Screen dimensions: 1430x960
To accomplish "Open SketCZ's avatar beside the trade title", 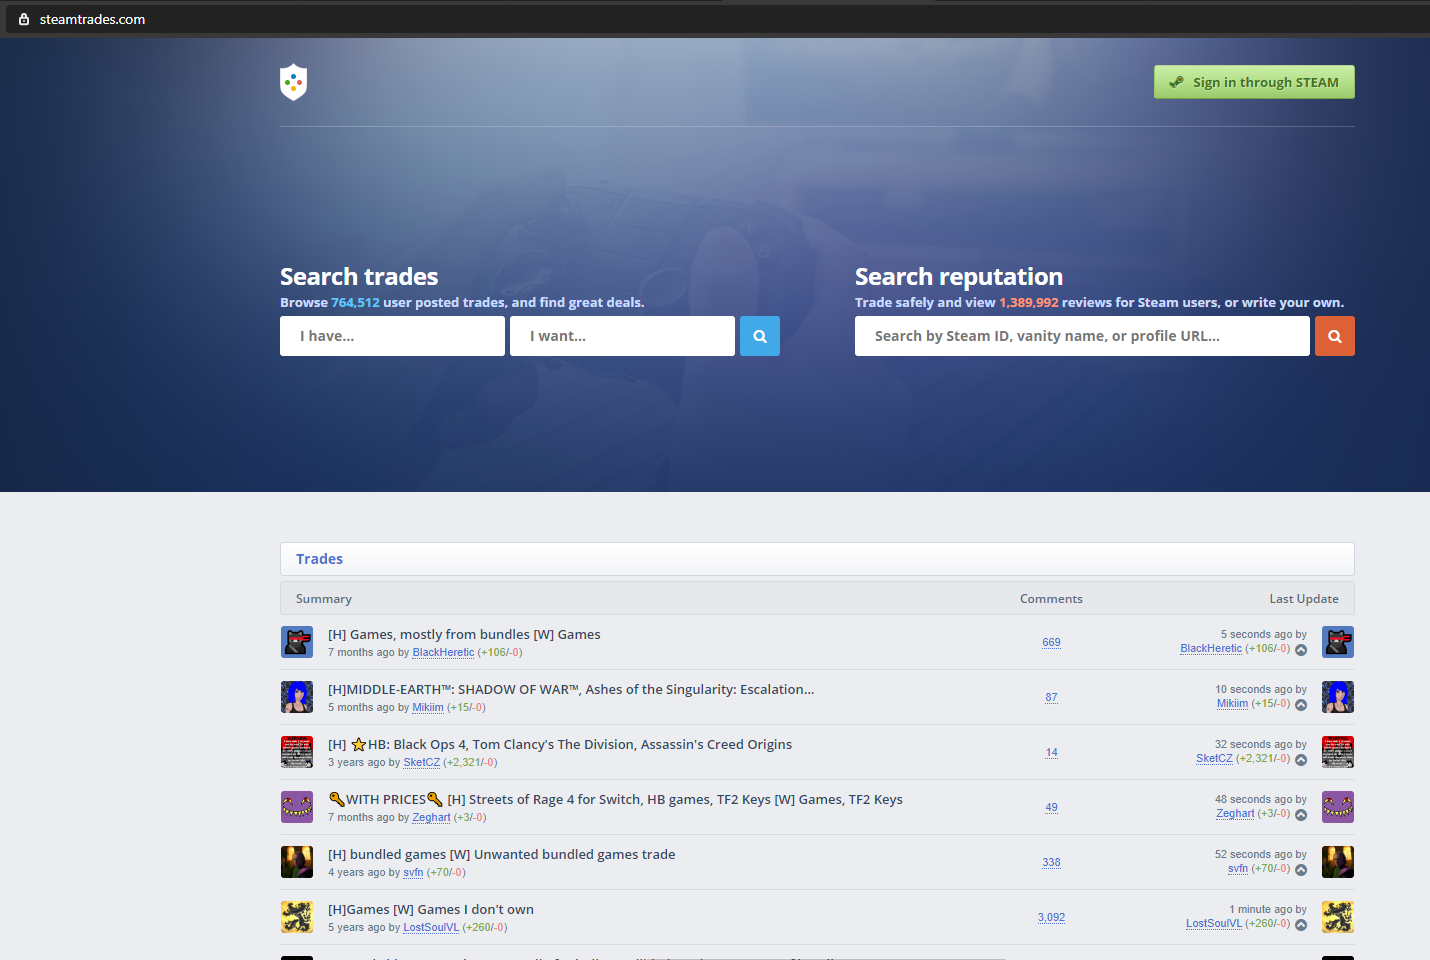I will (297, 752).
